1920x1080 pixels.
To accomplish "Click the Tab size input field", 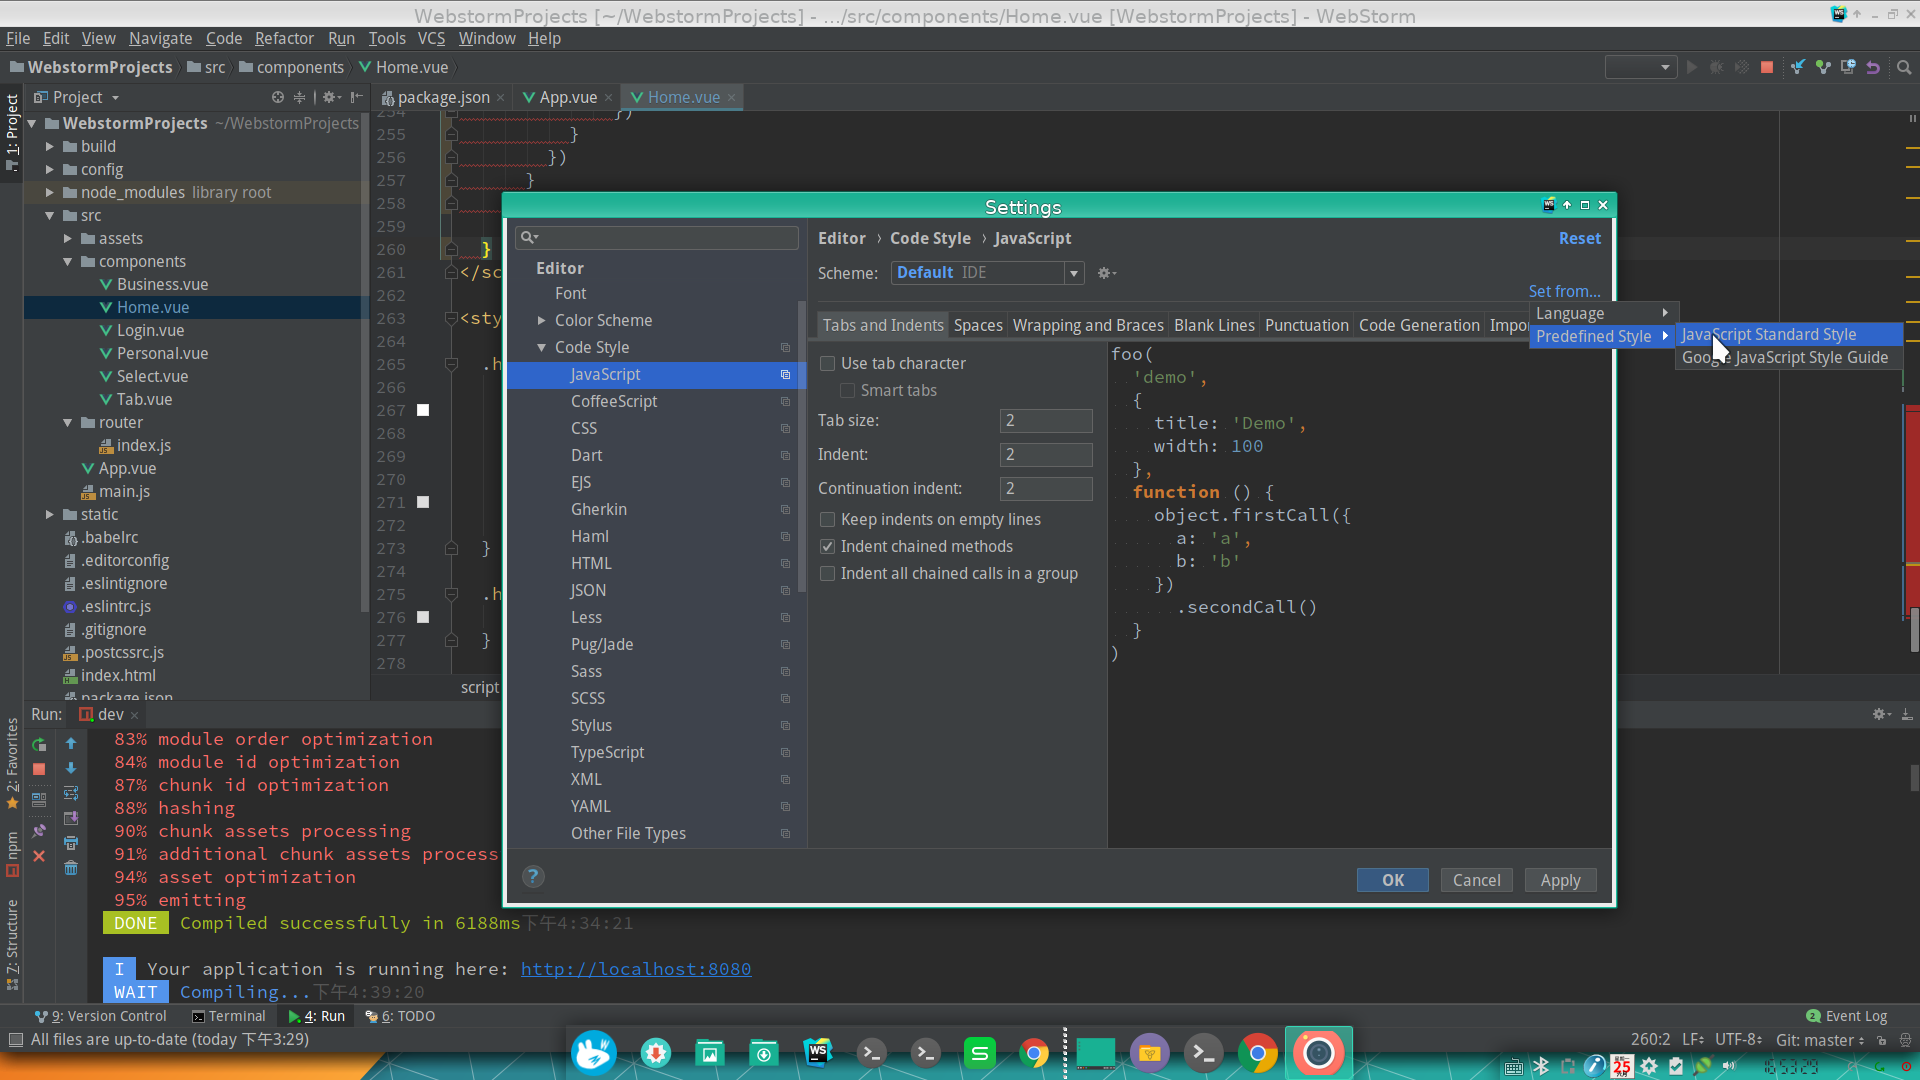I will tap(1046, 421).
